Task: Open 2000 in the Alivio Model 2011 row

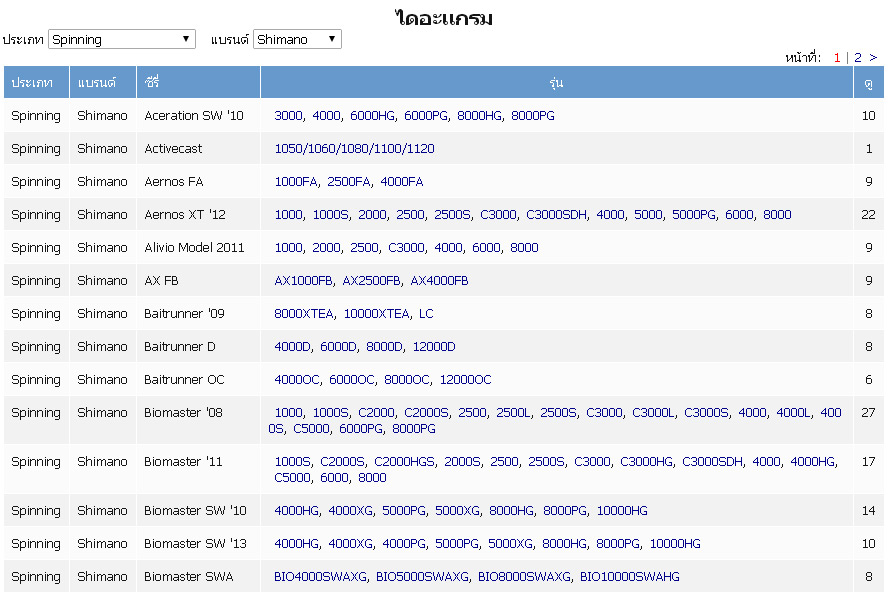Action: point(326,248)
